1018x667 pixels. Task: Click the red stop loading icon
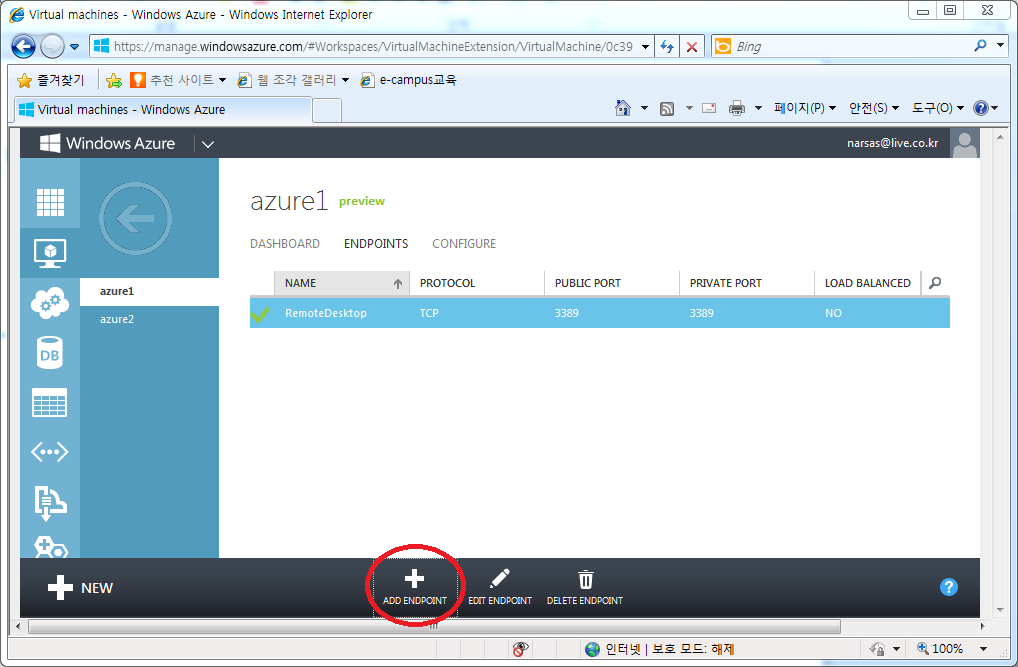(692, 47)
